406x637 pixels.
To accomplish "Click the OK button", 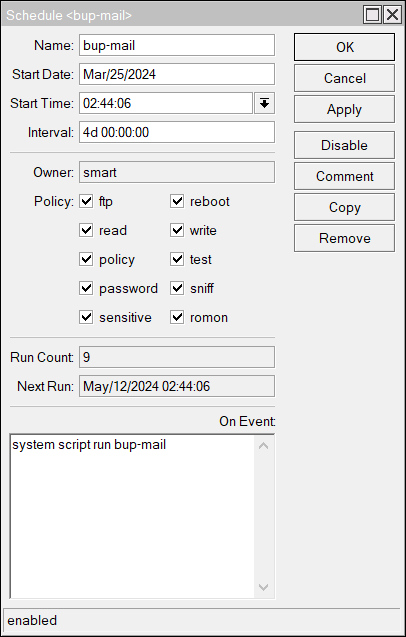I will tap(344, 47).
